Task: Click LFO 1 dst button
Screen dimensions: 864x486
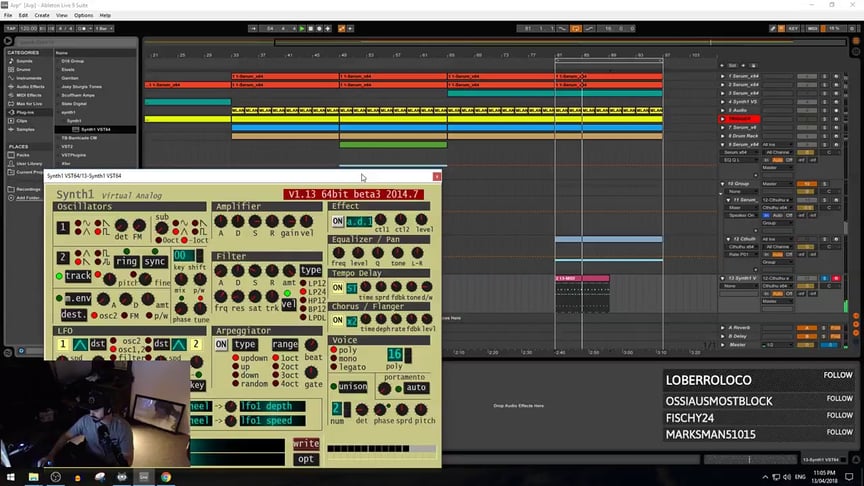Action: [x=98, y=344]
